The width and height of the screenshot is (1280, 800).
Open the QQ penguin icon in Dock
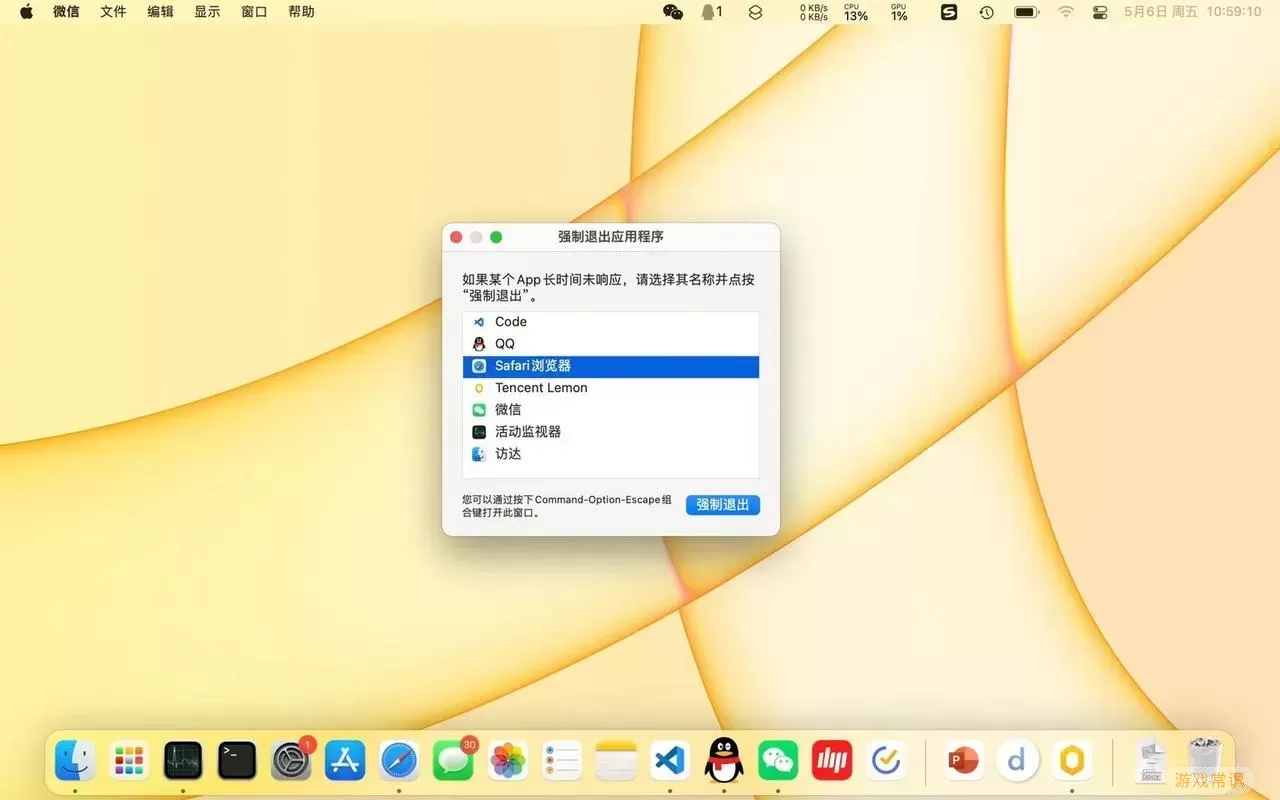[x=724, y=761]
